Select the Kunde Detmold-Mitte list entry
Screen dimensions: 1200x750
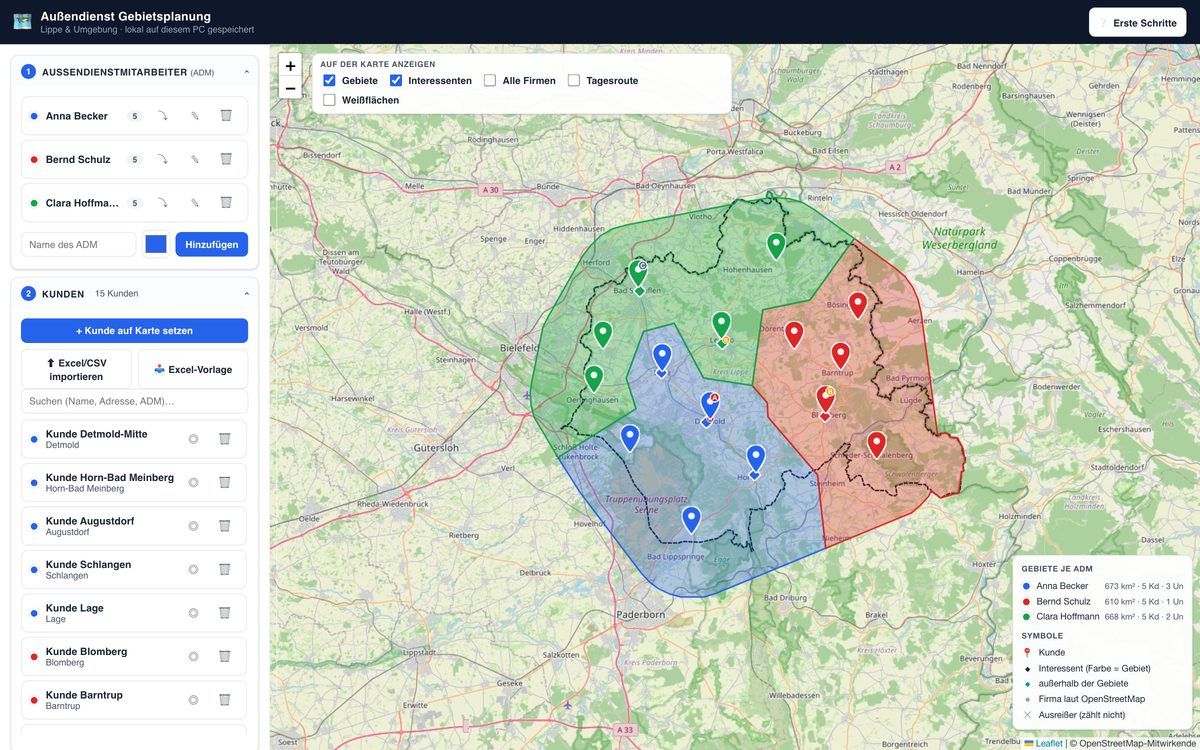134,439
